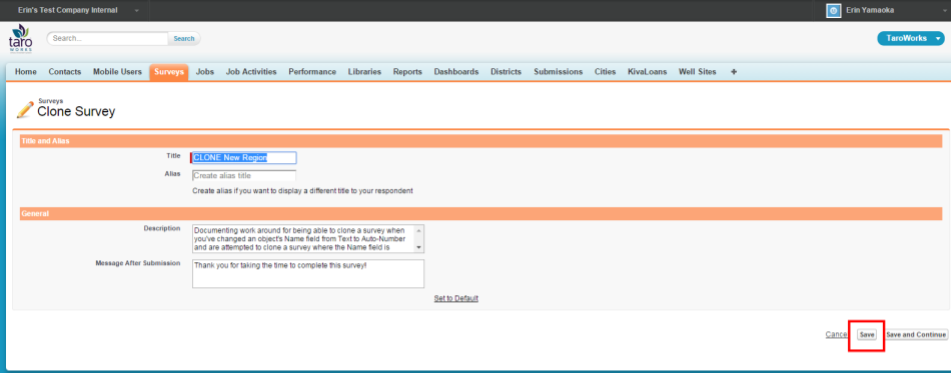Image resolution: width=951 pixels, height=373 pixels.
Task: Click Set to Default link
Action: pyautogui.click(x=456, y=298)
